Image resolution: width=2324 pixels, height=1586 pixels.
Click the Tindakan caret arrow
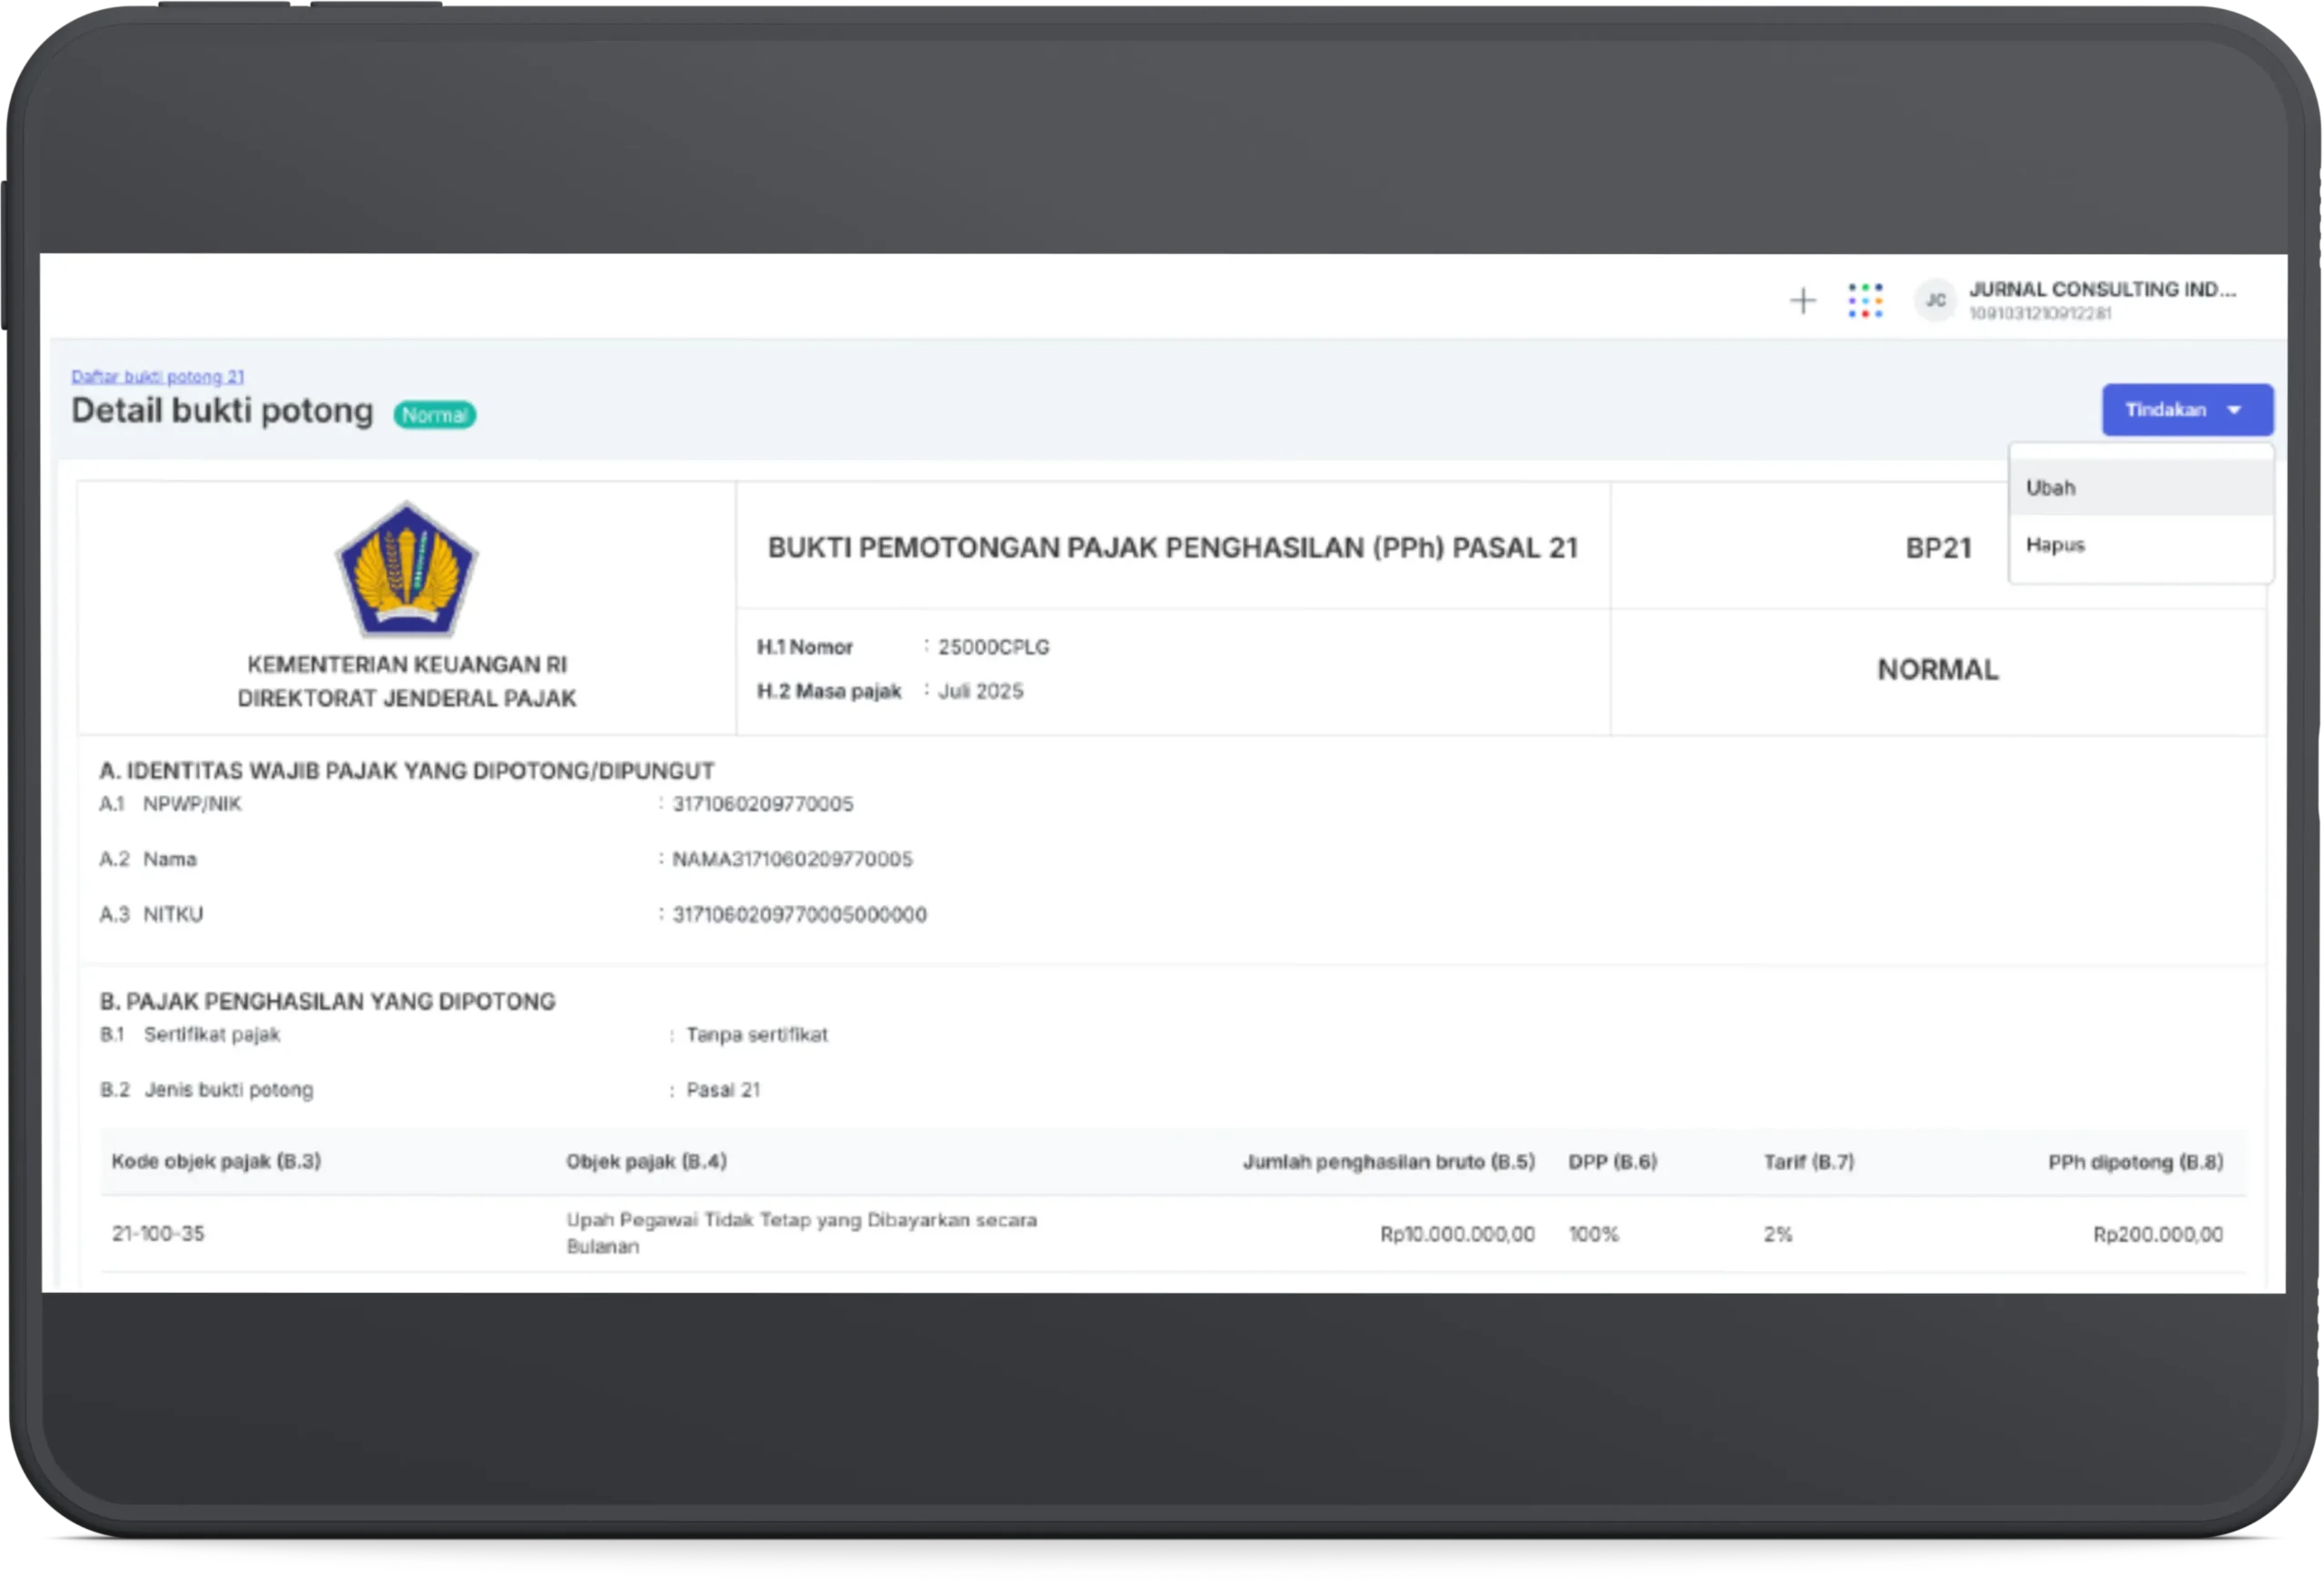pos(2234,410)
